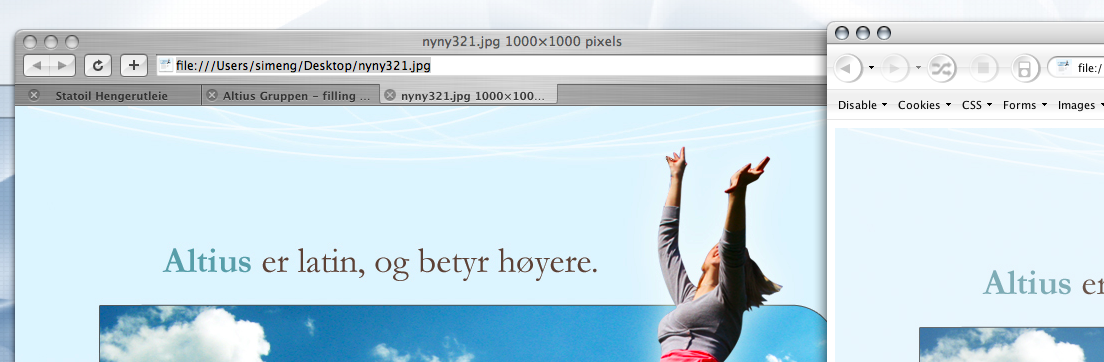
Task: Open back-history dropdown arrow in right window
Action: (871, 68)
